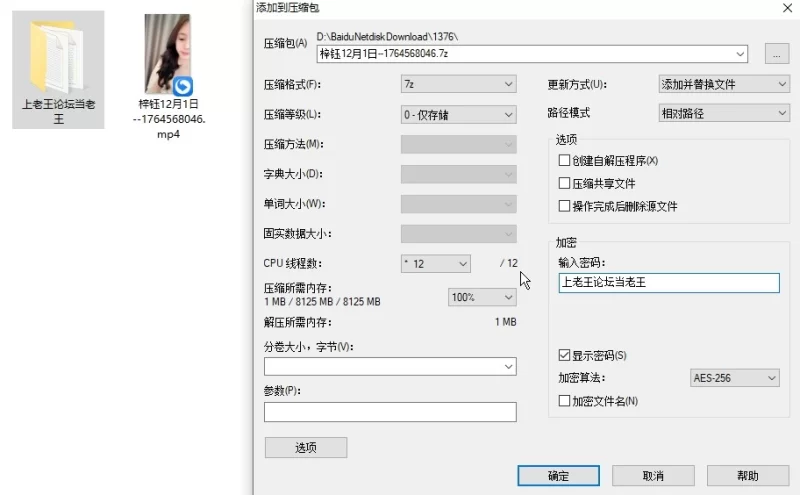This screenshot has width=800, height=495.
Task: Open the 加密算法 AES-256 dropdown
Action: point(734,378)
